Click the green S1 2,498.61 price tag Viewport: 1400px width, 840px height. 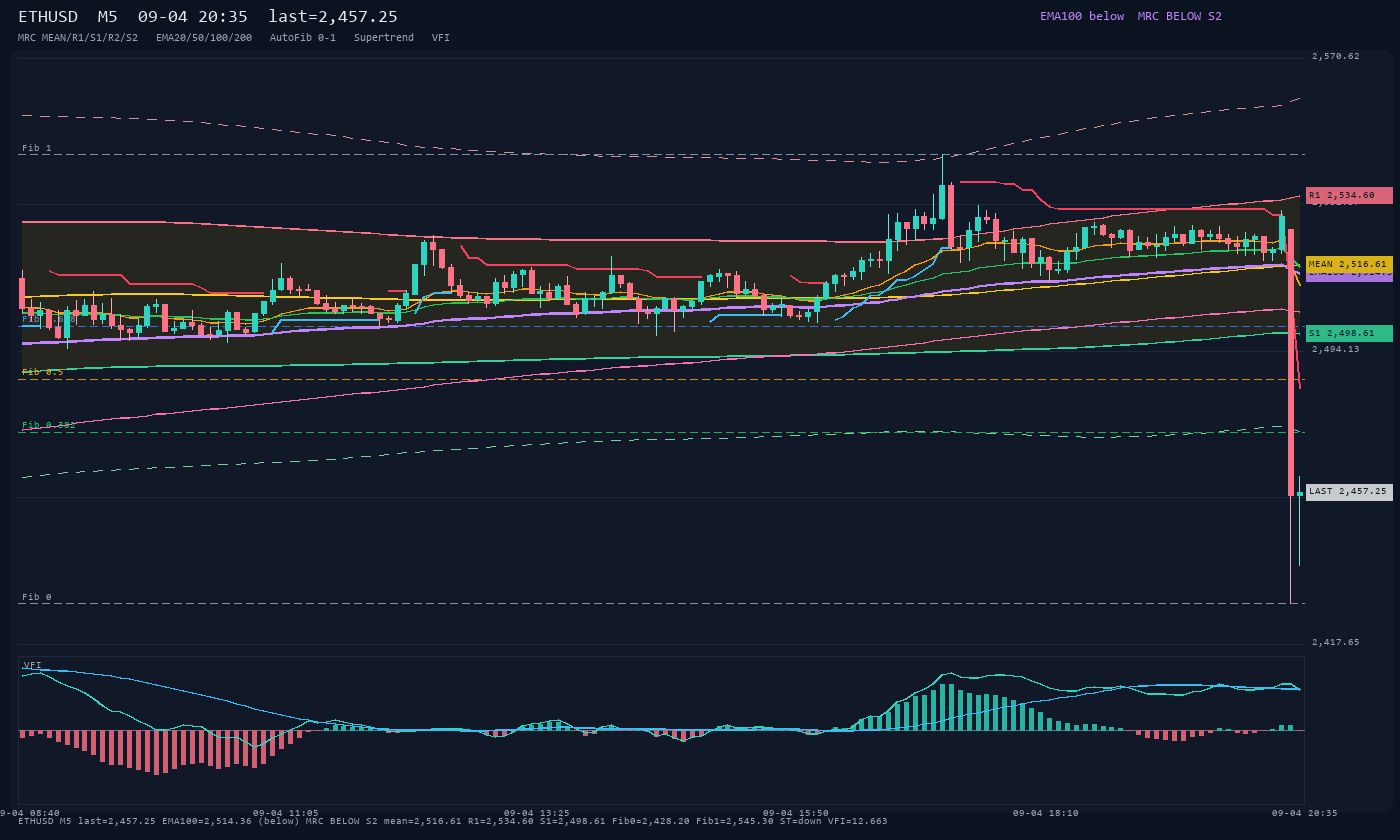[1349, 333]
